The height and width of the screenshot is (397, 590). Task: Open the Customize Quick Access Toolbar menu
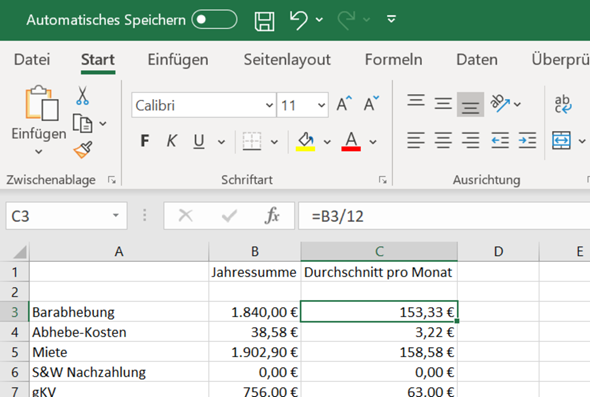pyautogui.click(x=391, y=19)
